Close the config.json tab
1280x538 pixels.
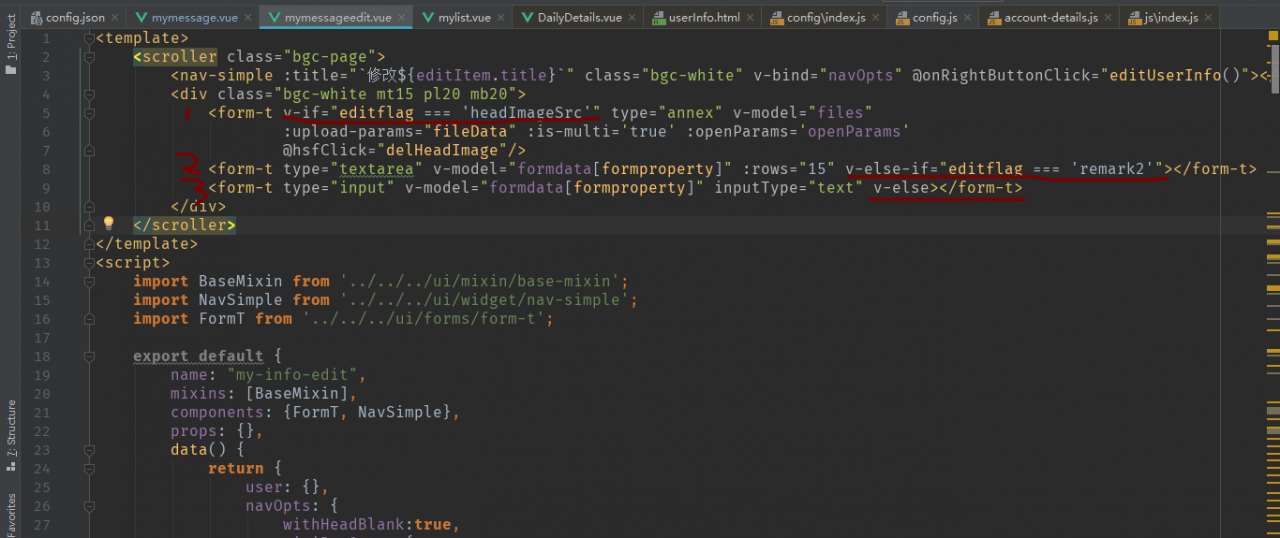point(115,18)
